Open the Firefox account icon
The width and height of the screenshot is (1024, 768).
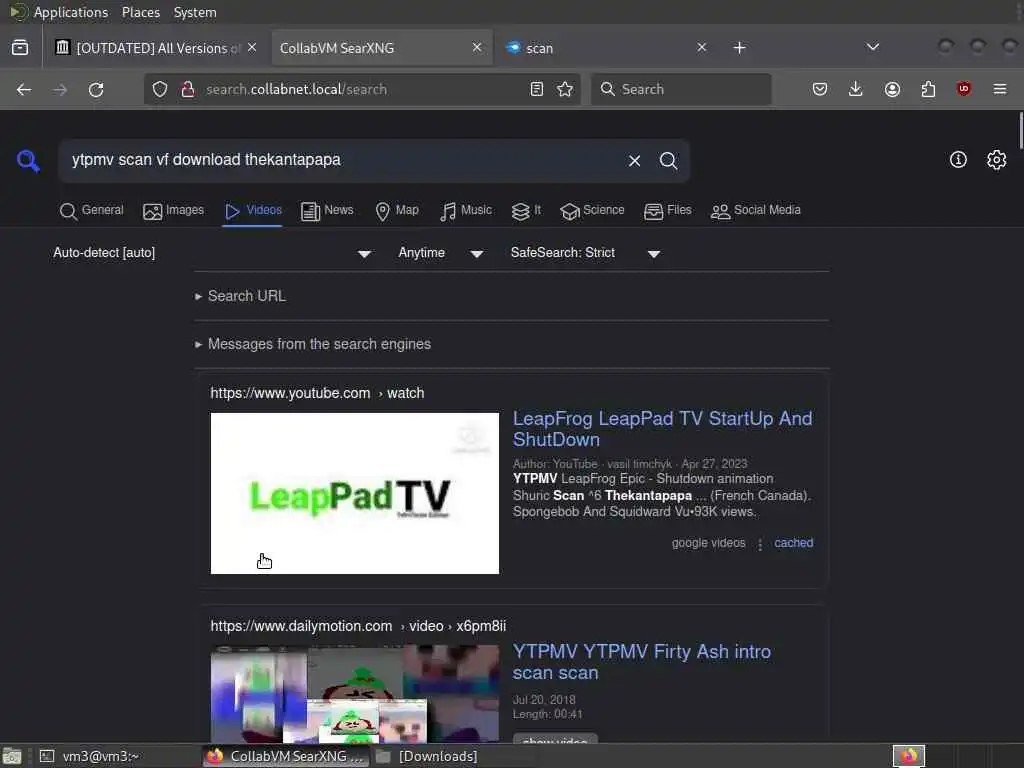tap(892, 89)
